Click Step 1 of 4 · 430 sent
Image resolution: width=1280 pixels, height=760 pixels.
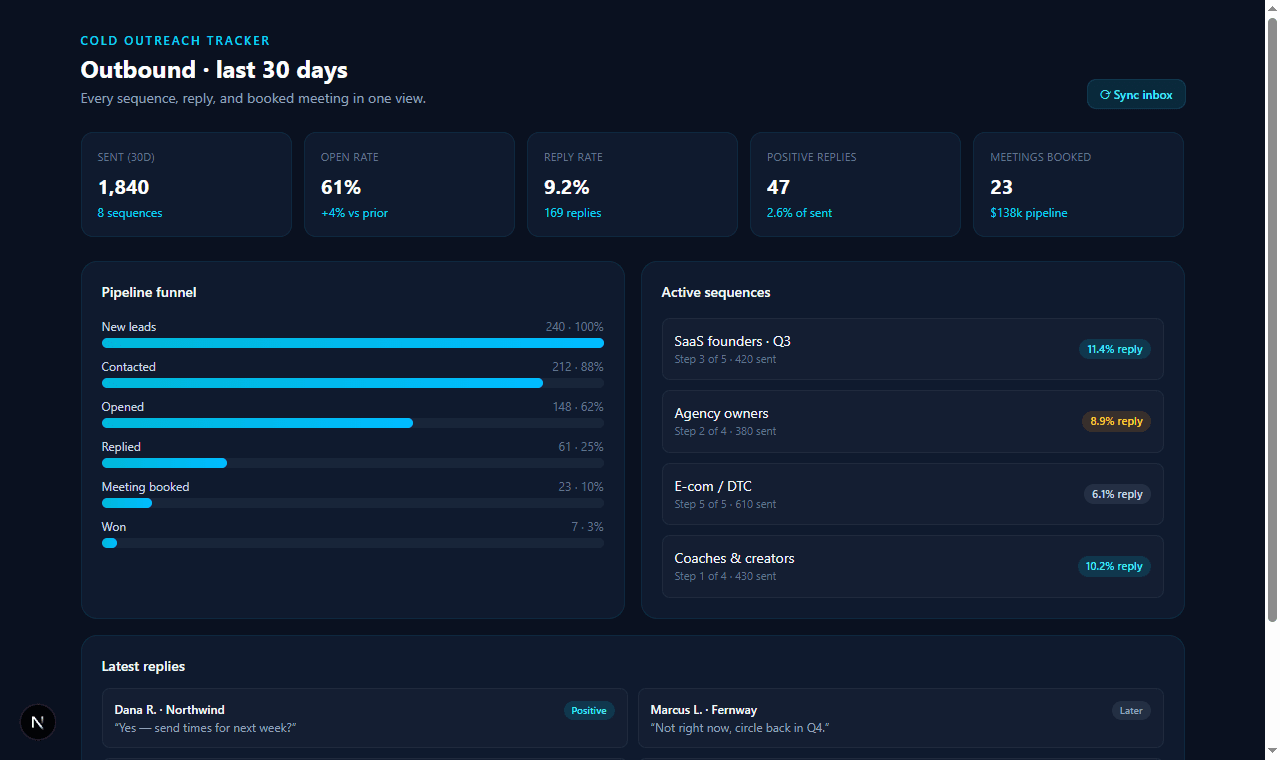725,576
